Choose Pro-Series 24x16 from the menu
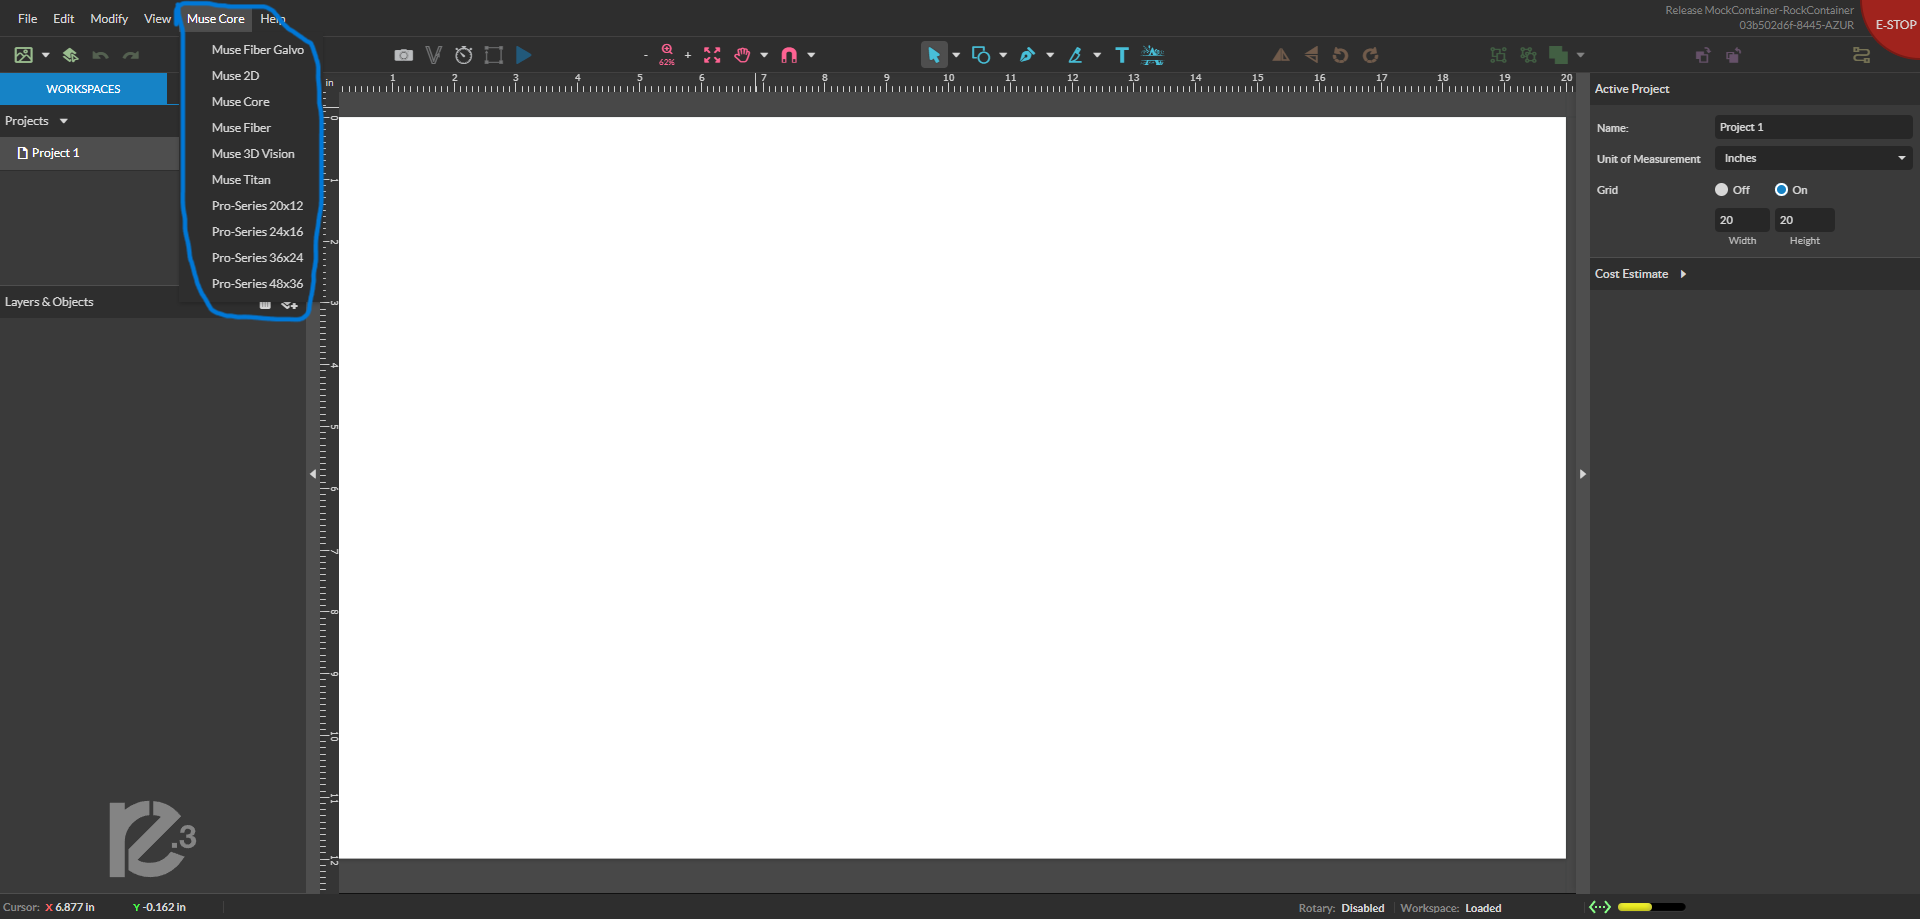This screenshot has height=919, width=1920. pyautogui.click(x=257, y=231)
